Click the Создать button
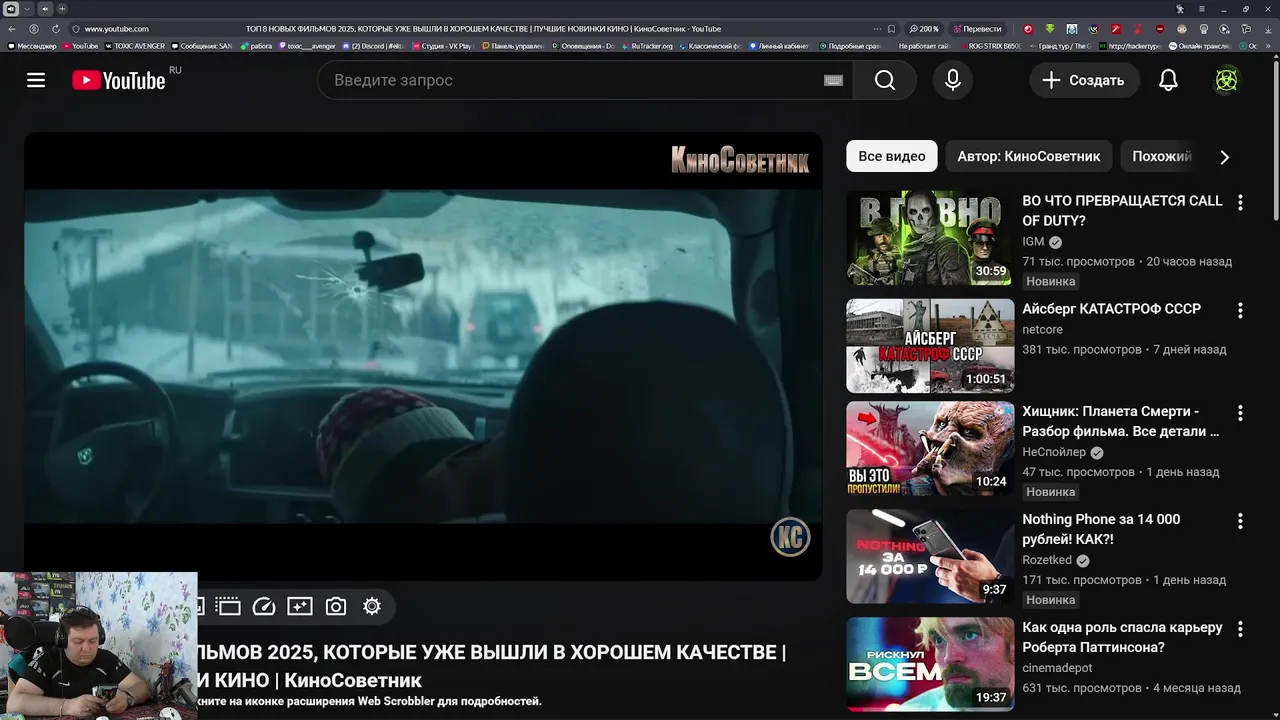This screenshot has height=720, width=1280. 1084,80
